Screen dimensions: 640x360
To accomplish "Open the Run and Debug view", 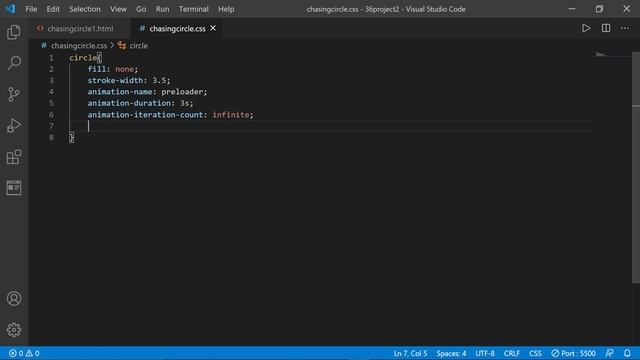I will pyautogui.click(x=14, y=126).
